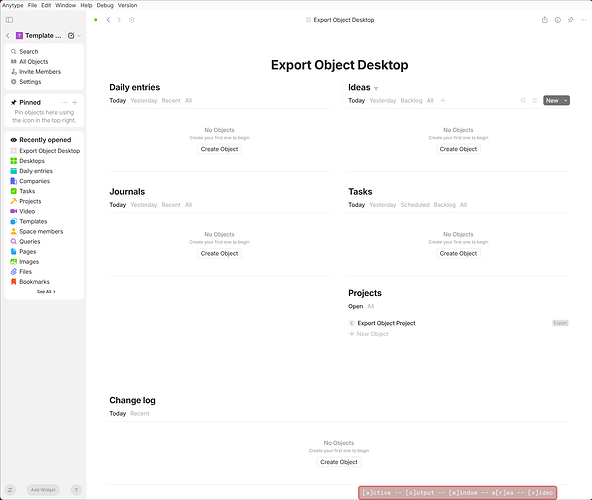Open Ideas view settings icon
This screenshot has height=500, width=592.
pos(535,100)
